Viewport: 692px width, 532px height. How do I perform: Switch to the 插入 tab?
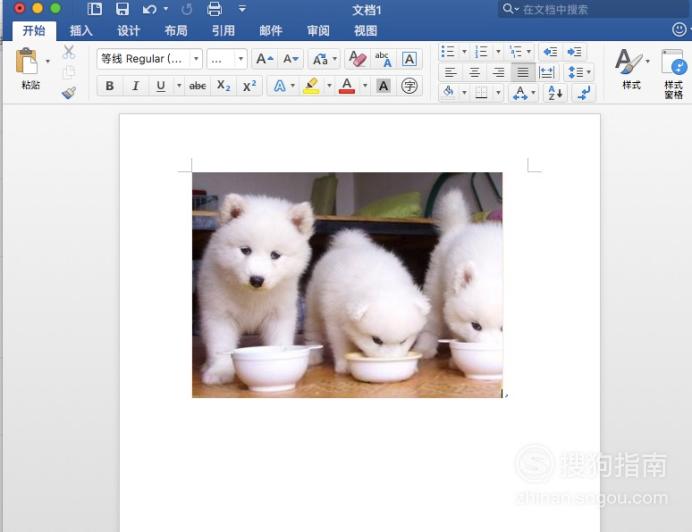click(81, 30)
